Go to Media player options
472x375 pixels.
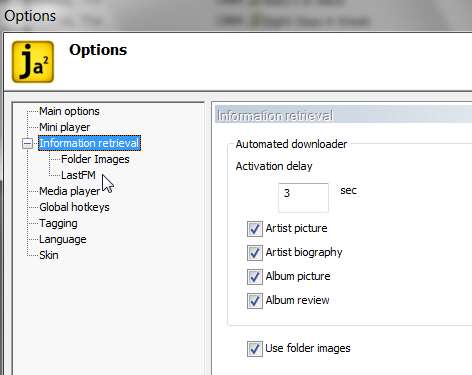70,191
